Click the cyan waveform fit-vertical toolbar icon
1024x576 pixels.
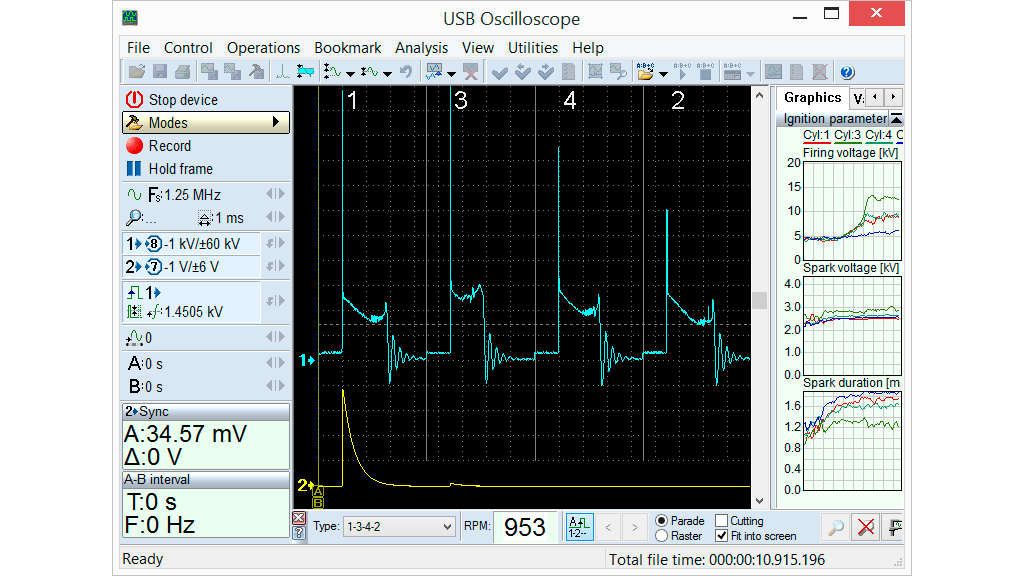click(x=304, y=72)
